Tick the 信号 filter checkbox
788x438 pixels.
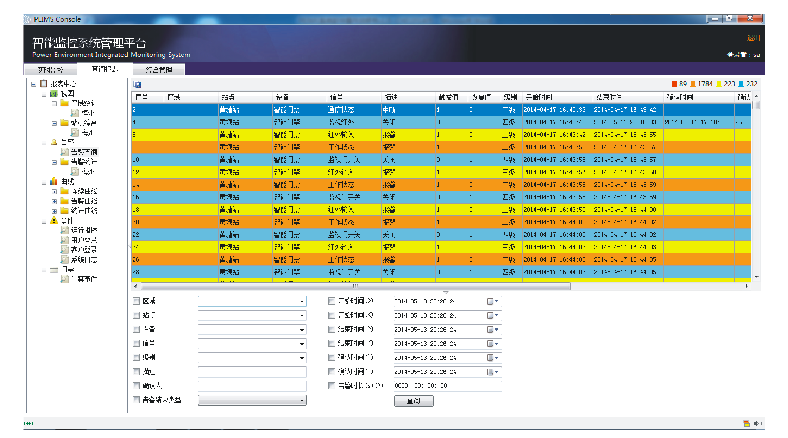point(136,343)
